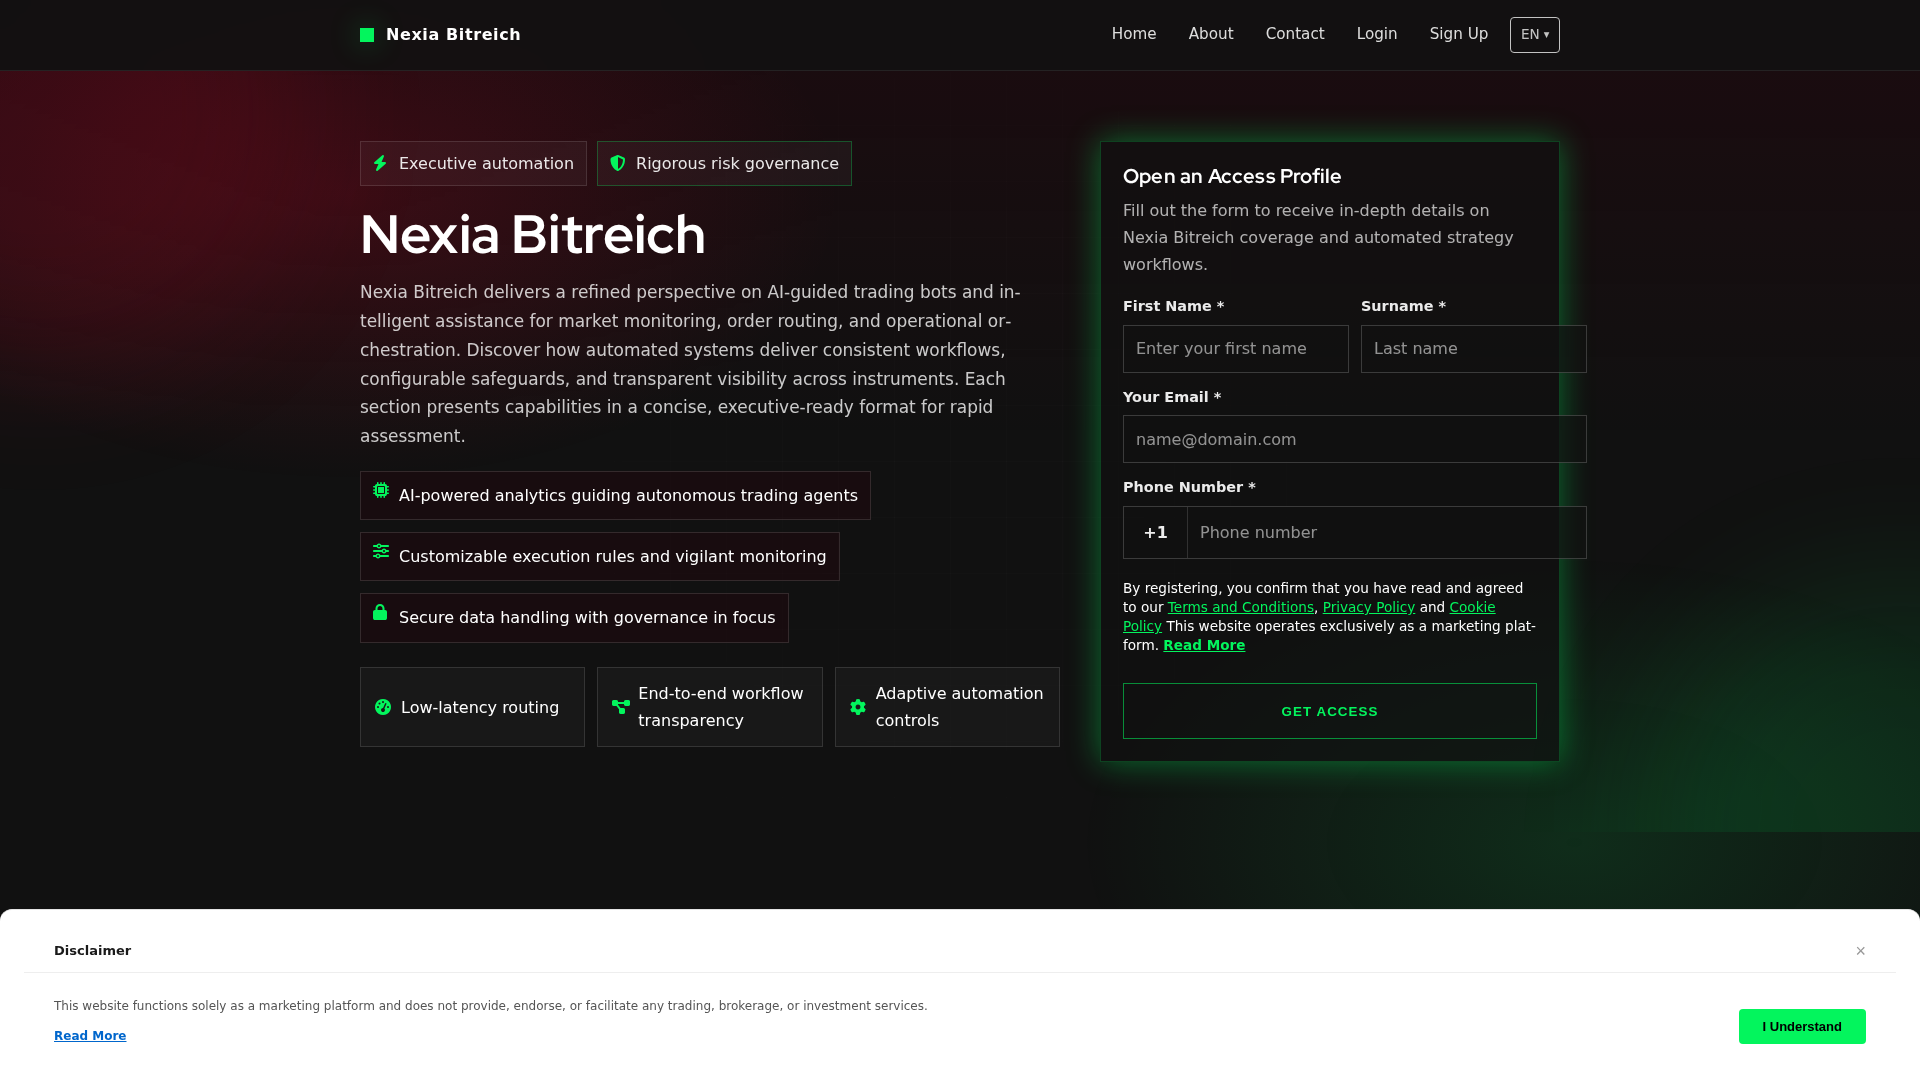Click the lock icon beside Secure data handling
Viewport: 1920px width, 1080px height.
(380, 612)
